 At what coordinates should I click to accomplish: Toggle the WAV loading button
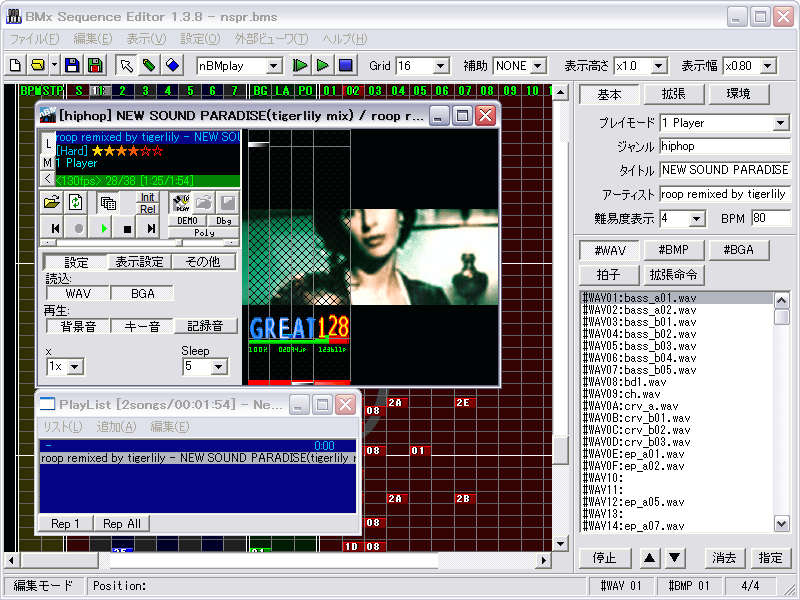point(77,294)
